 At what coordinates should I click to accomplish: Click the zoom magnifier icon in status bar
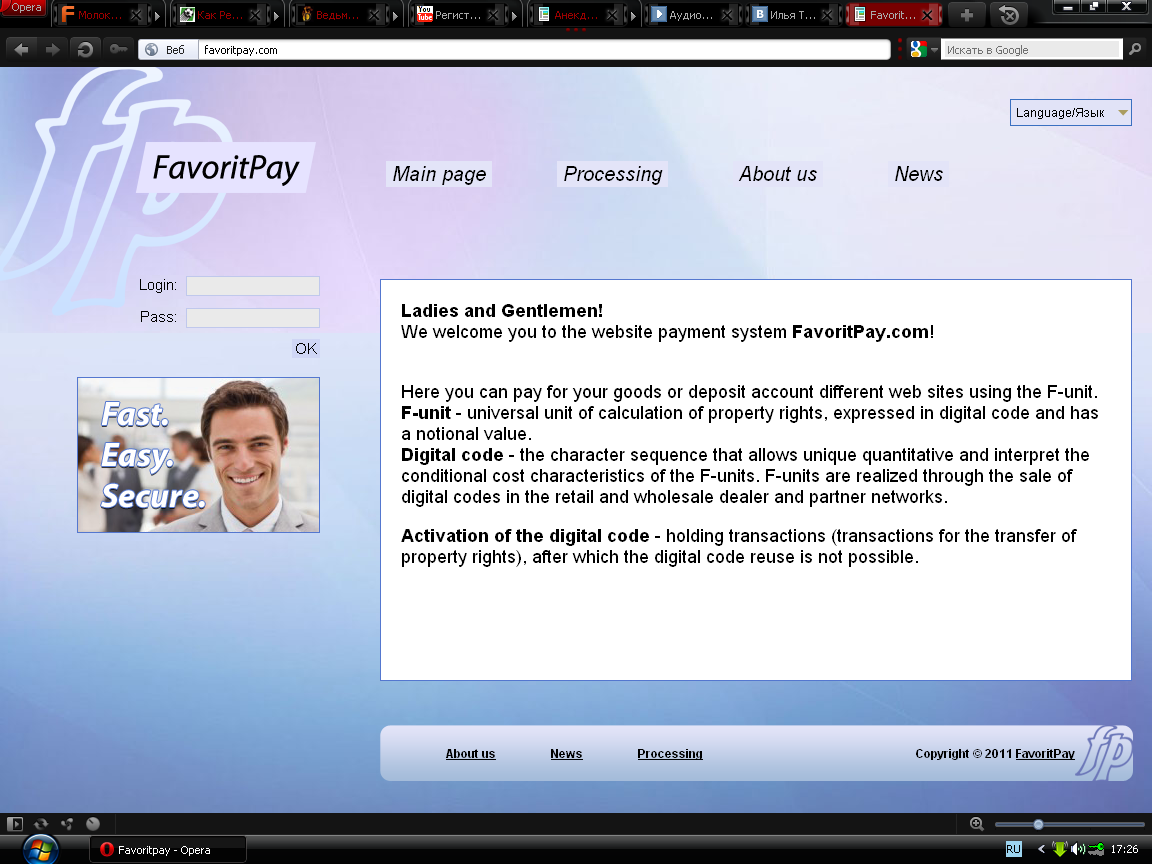(976, 824)
